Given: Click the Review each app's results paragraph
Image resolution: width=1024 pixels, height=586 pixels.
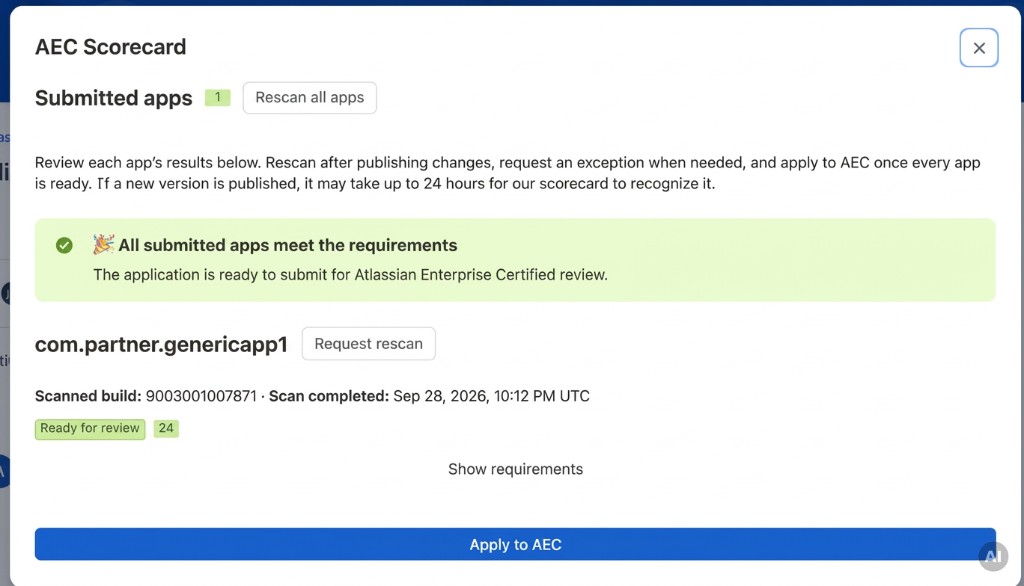Looking at the screenshot, I should [507, 173].
